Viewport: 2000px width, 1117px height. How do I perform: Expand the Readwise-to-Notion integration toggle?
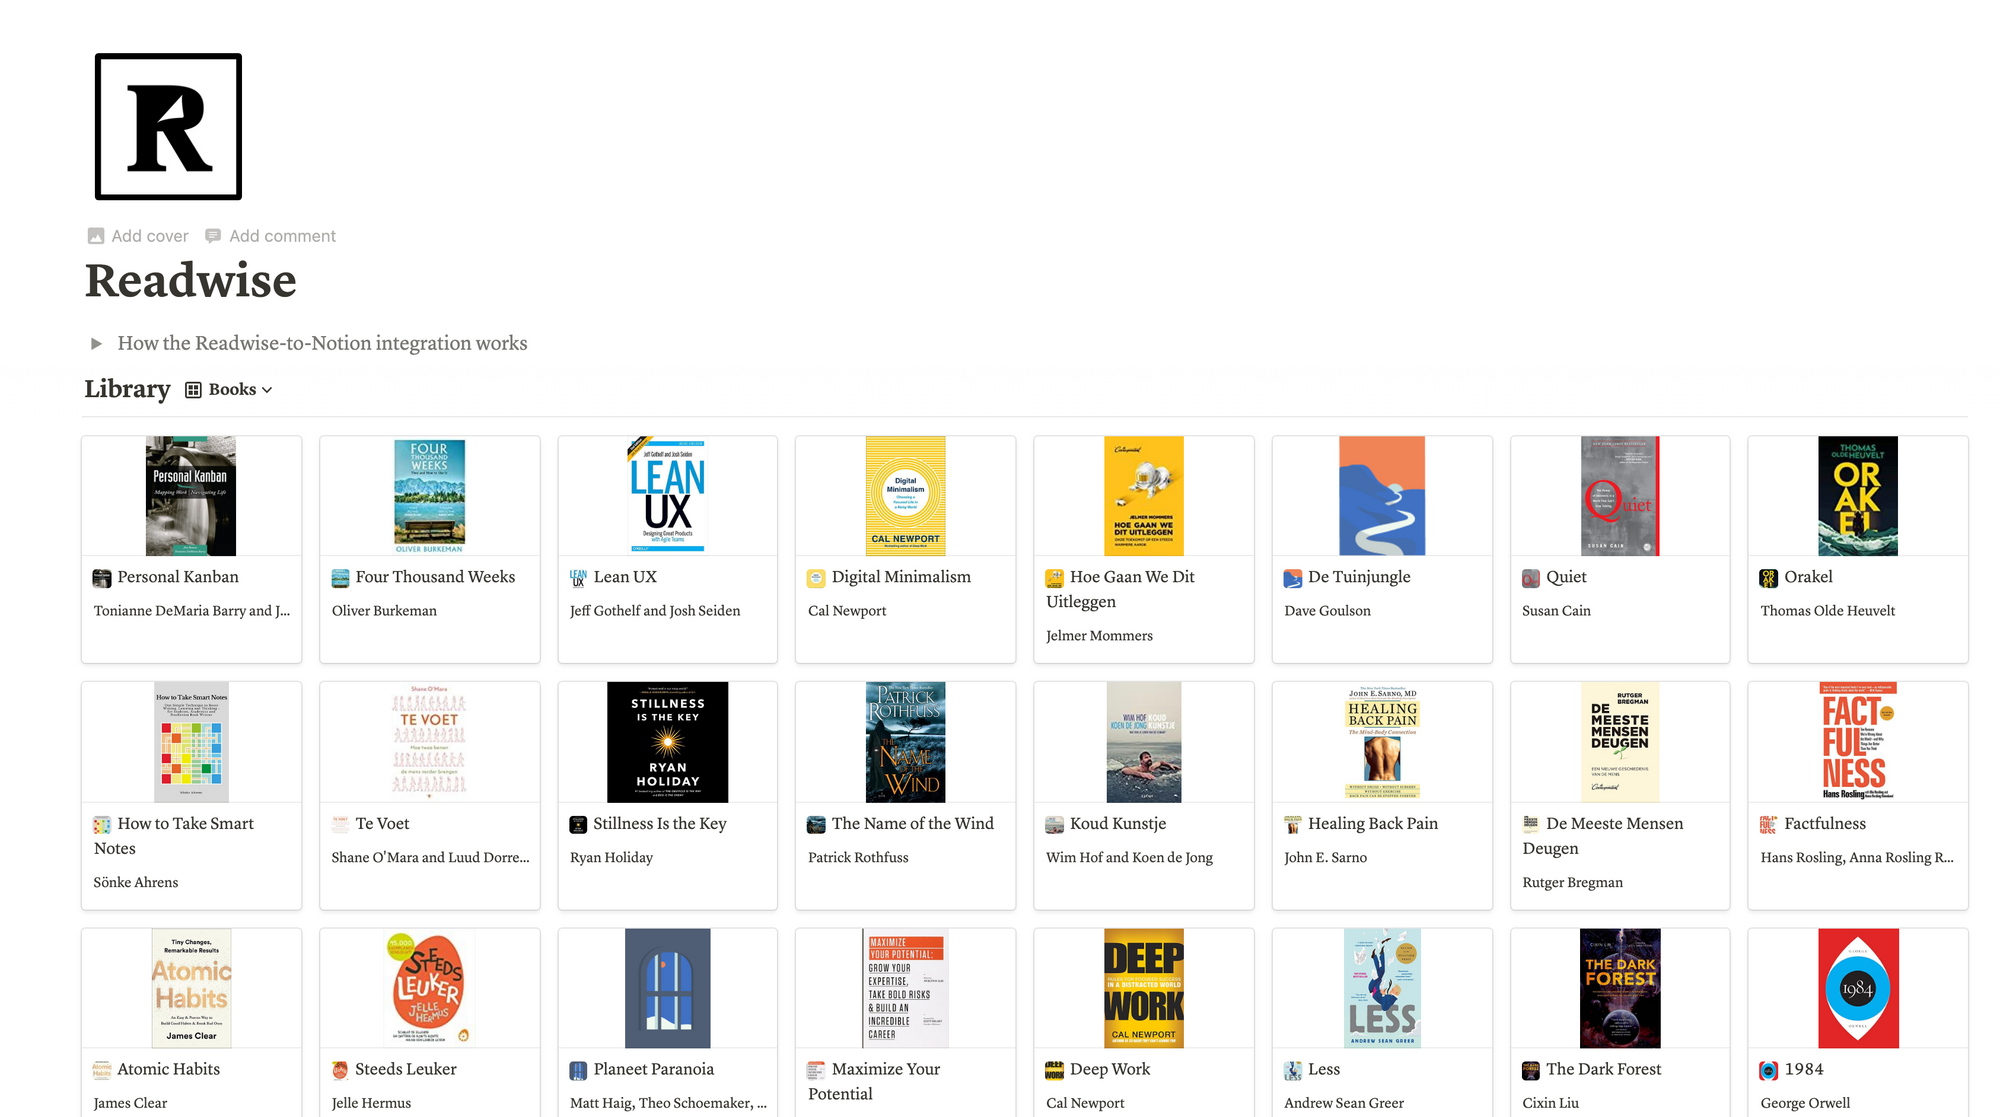pos(97,343)
